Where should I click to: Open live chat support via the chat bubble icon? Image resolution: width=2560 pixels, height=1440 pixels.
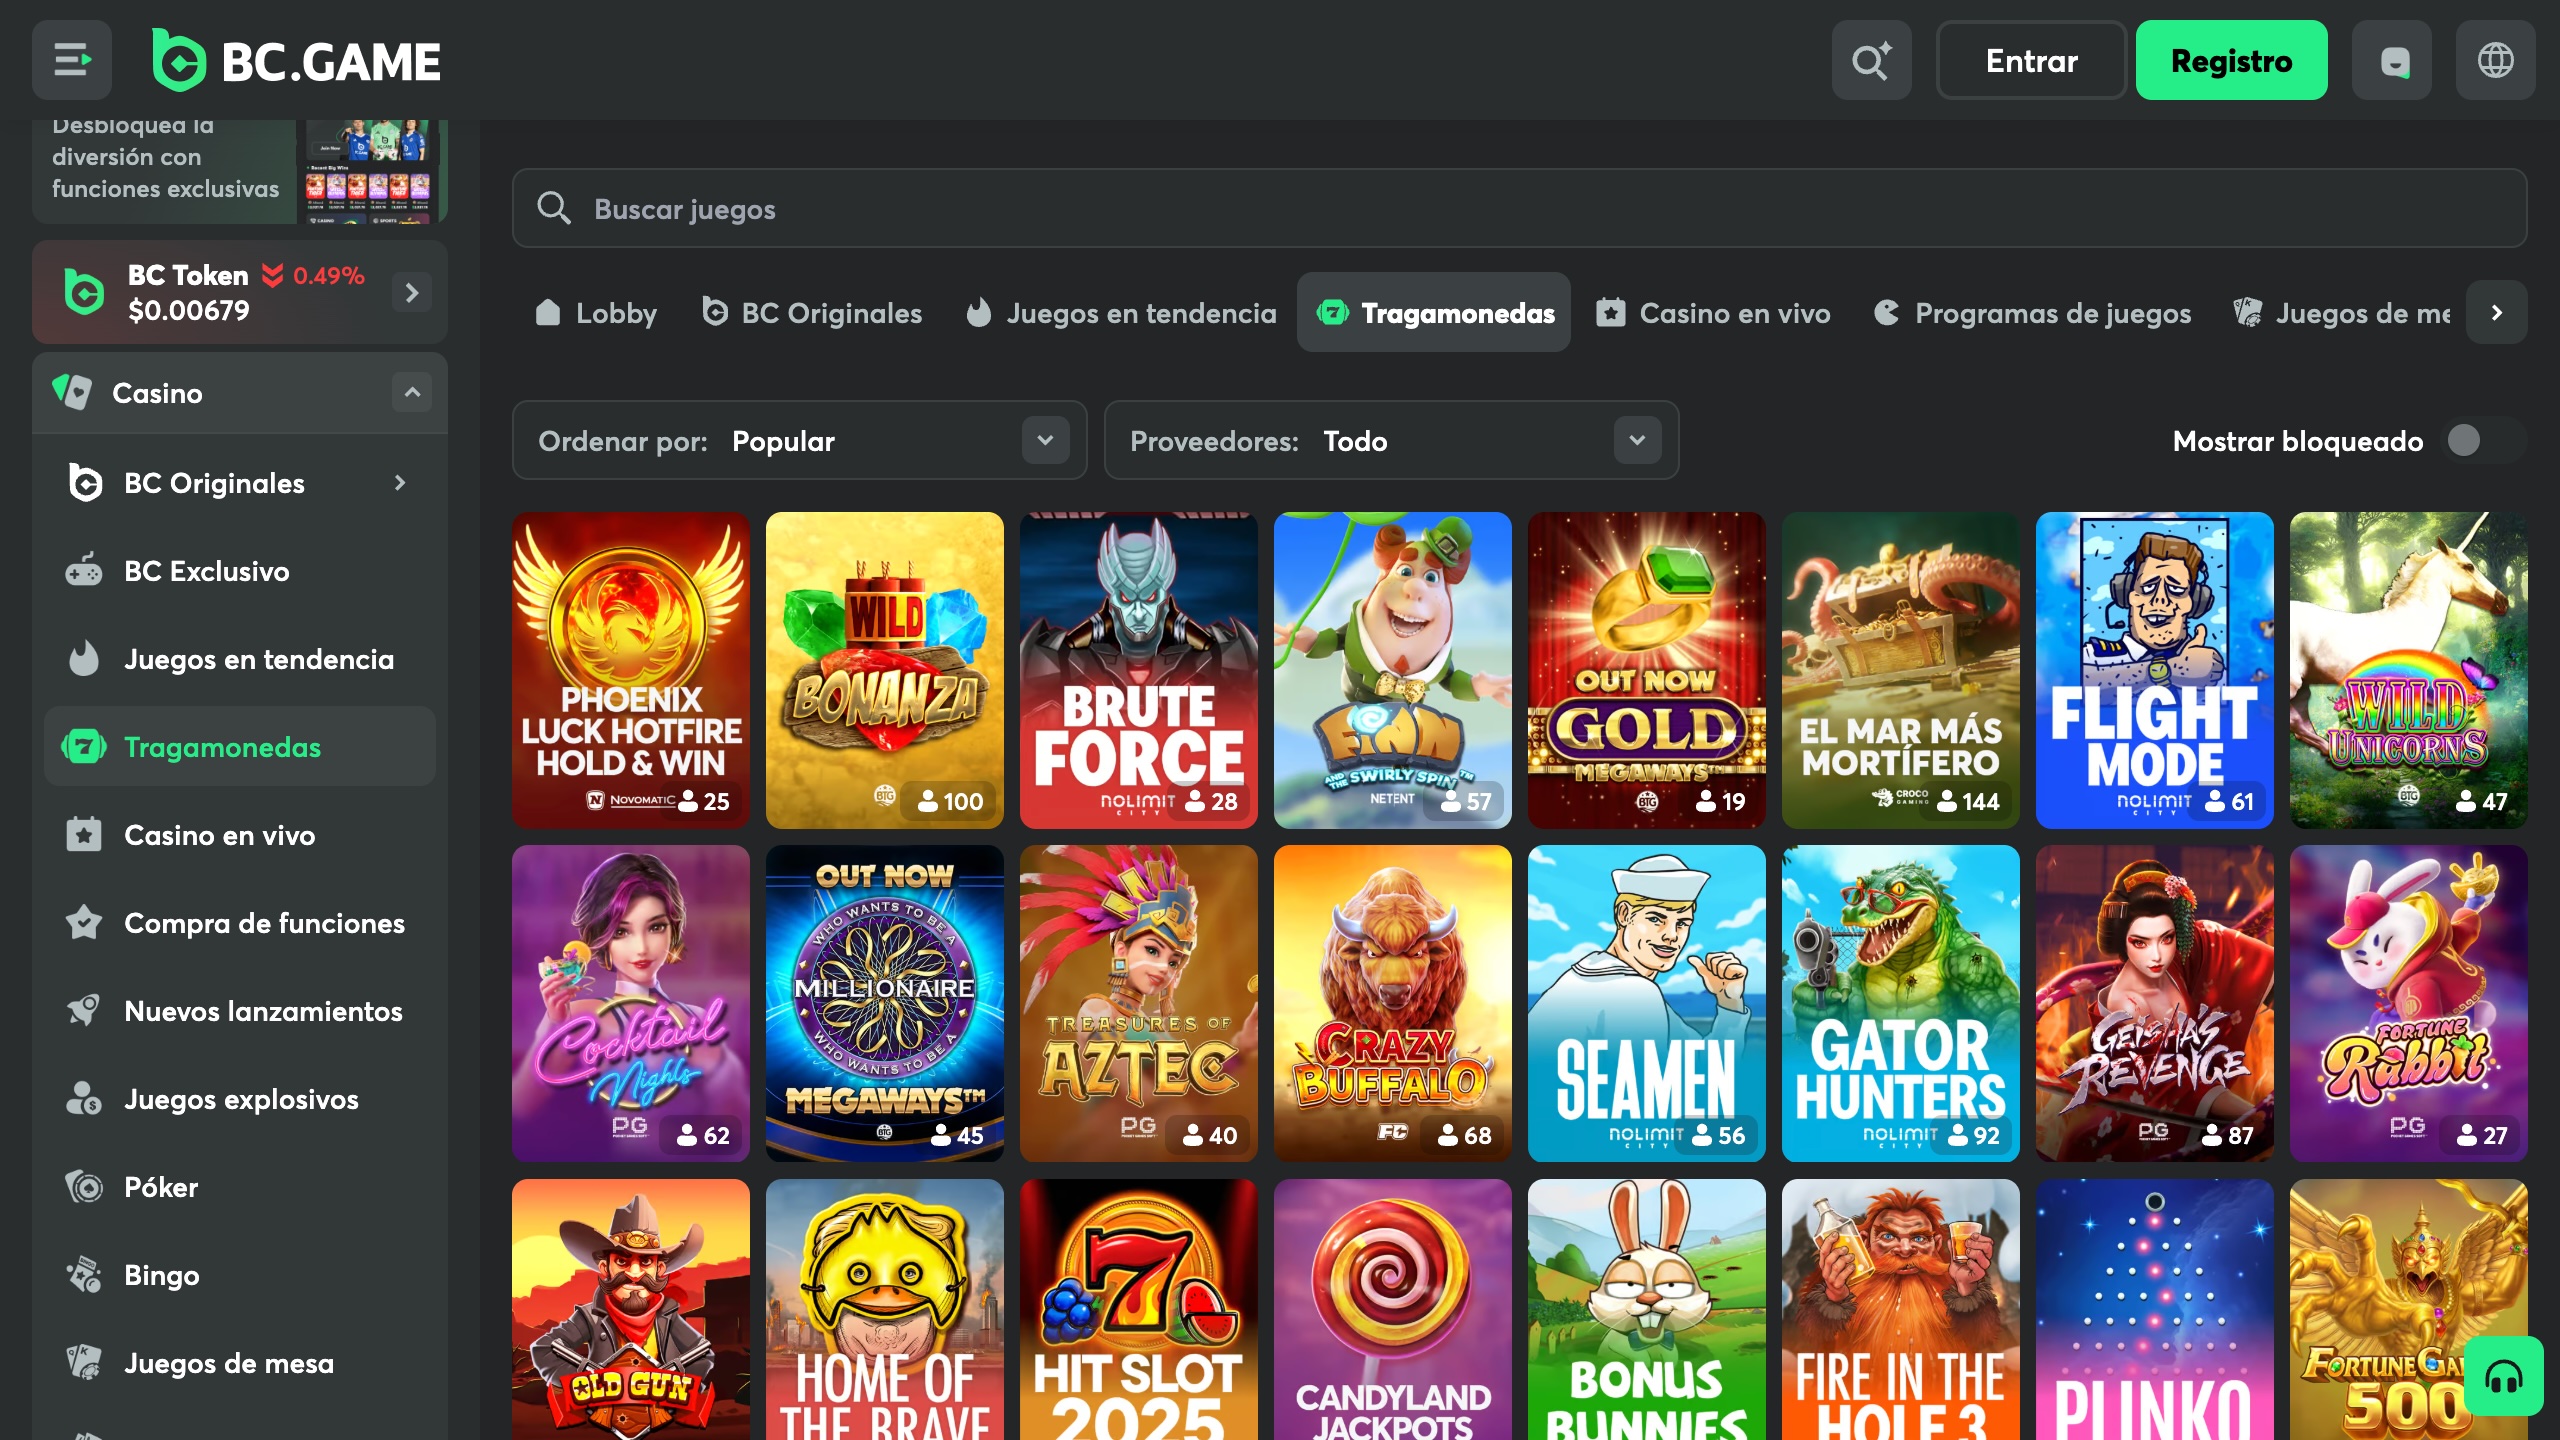(x=2392, y=60)
